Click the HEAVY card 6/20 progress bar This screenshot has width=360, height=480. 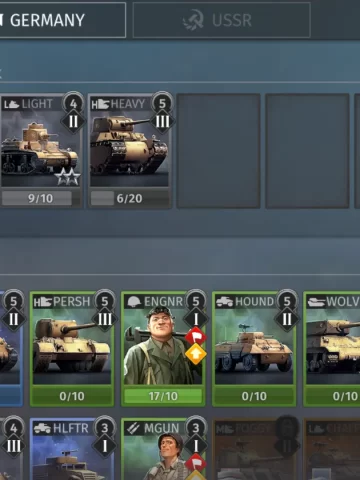click(129, 198)
